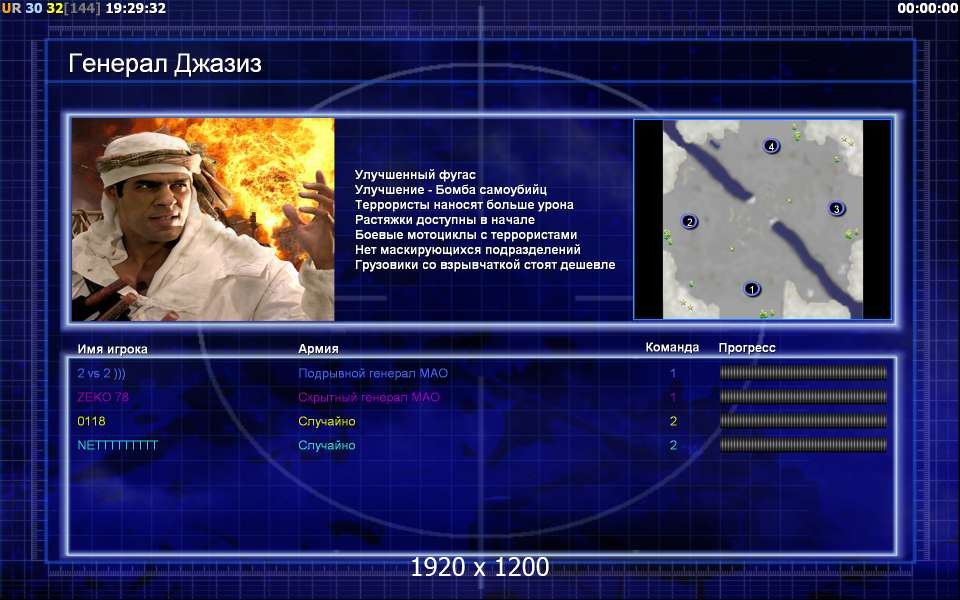The height and width of the screenshot is (600, 960).
Task: Click 'Улучшение - Бомба самоубийц' line
Action: click(x=451, y=190)
